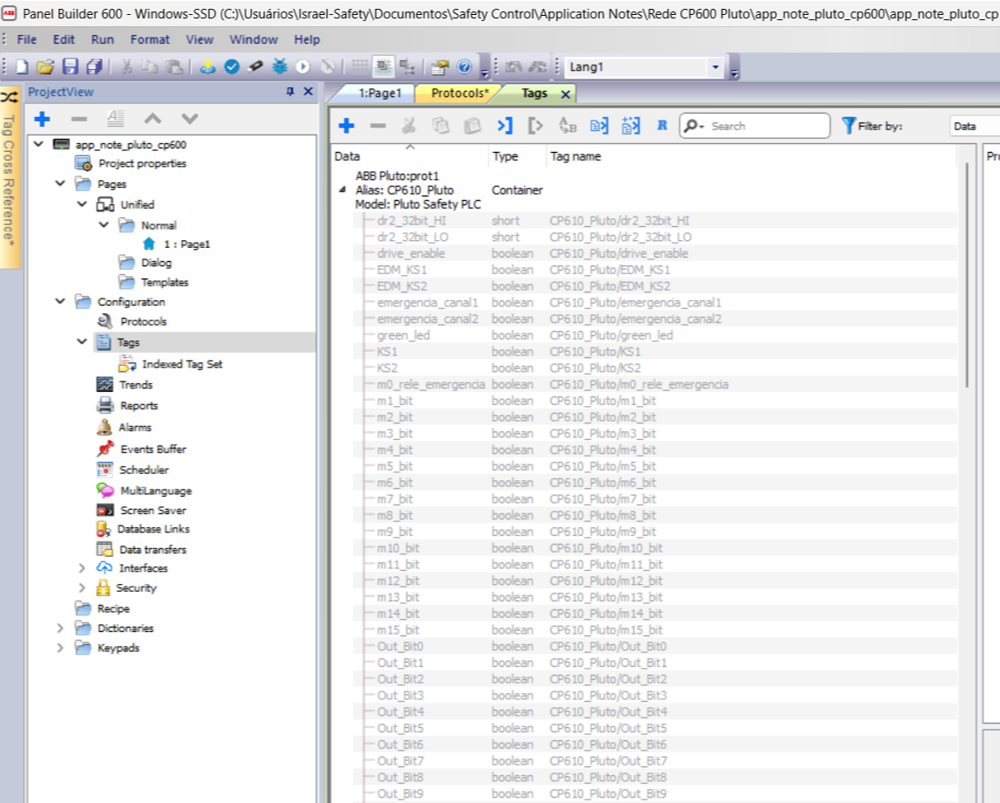
Task: Open the Window menu
Action: click(x=253, y=40)
